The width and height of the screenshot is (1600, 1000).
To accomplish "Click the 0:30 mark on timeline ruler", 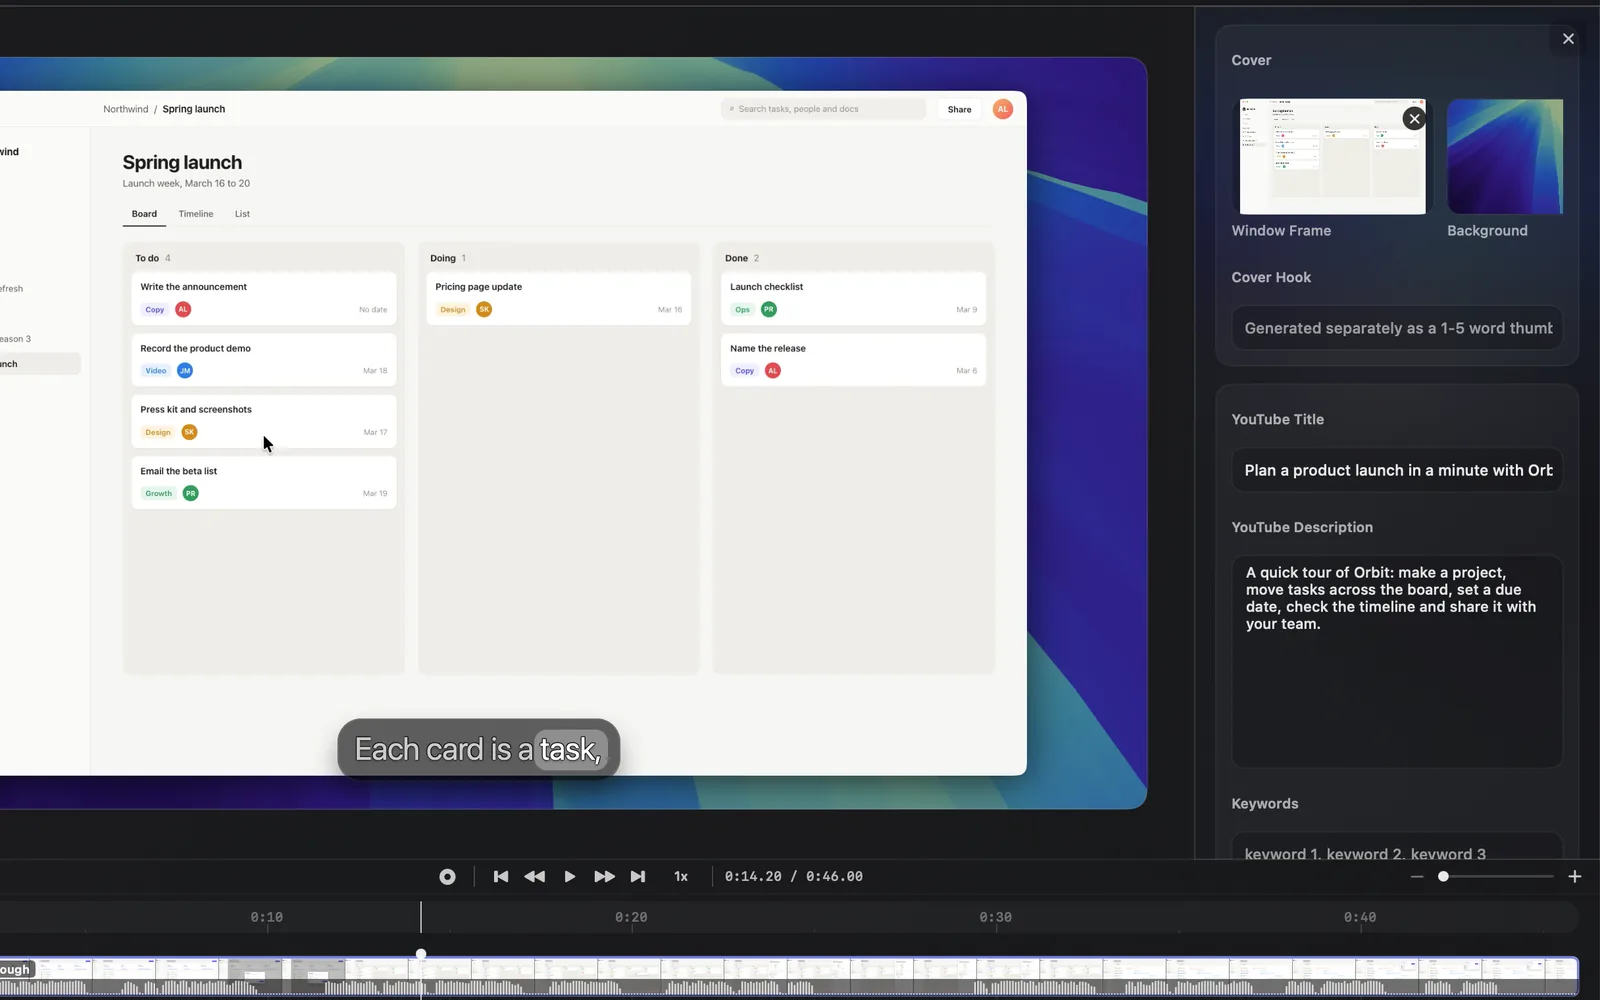I will (995, 917).
